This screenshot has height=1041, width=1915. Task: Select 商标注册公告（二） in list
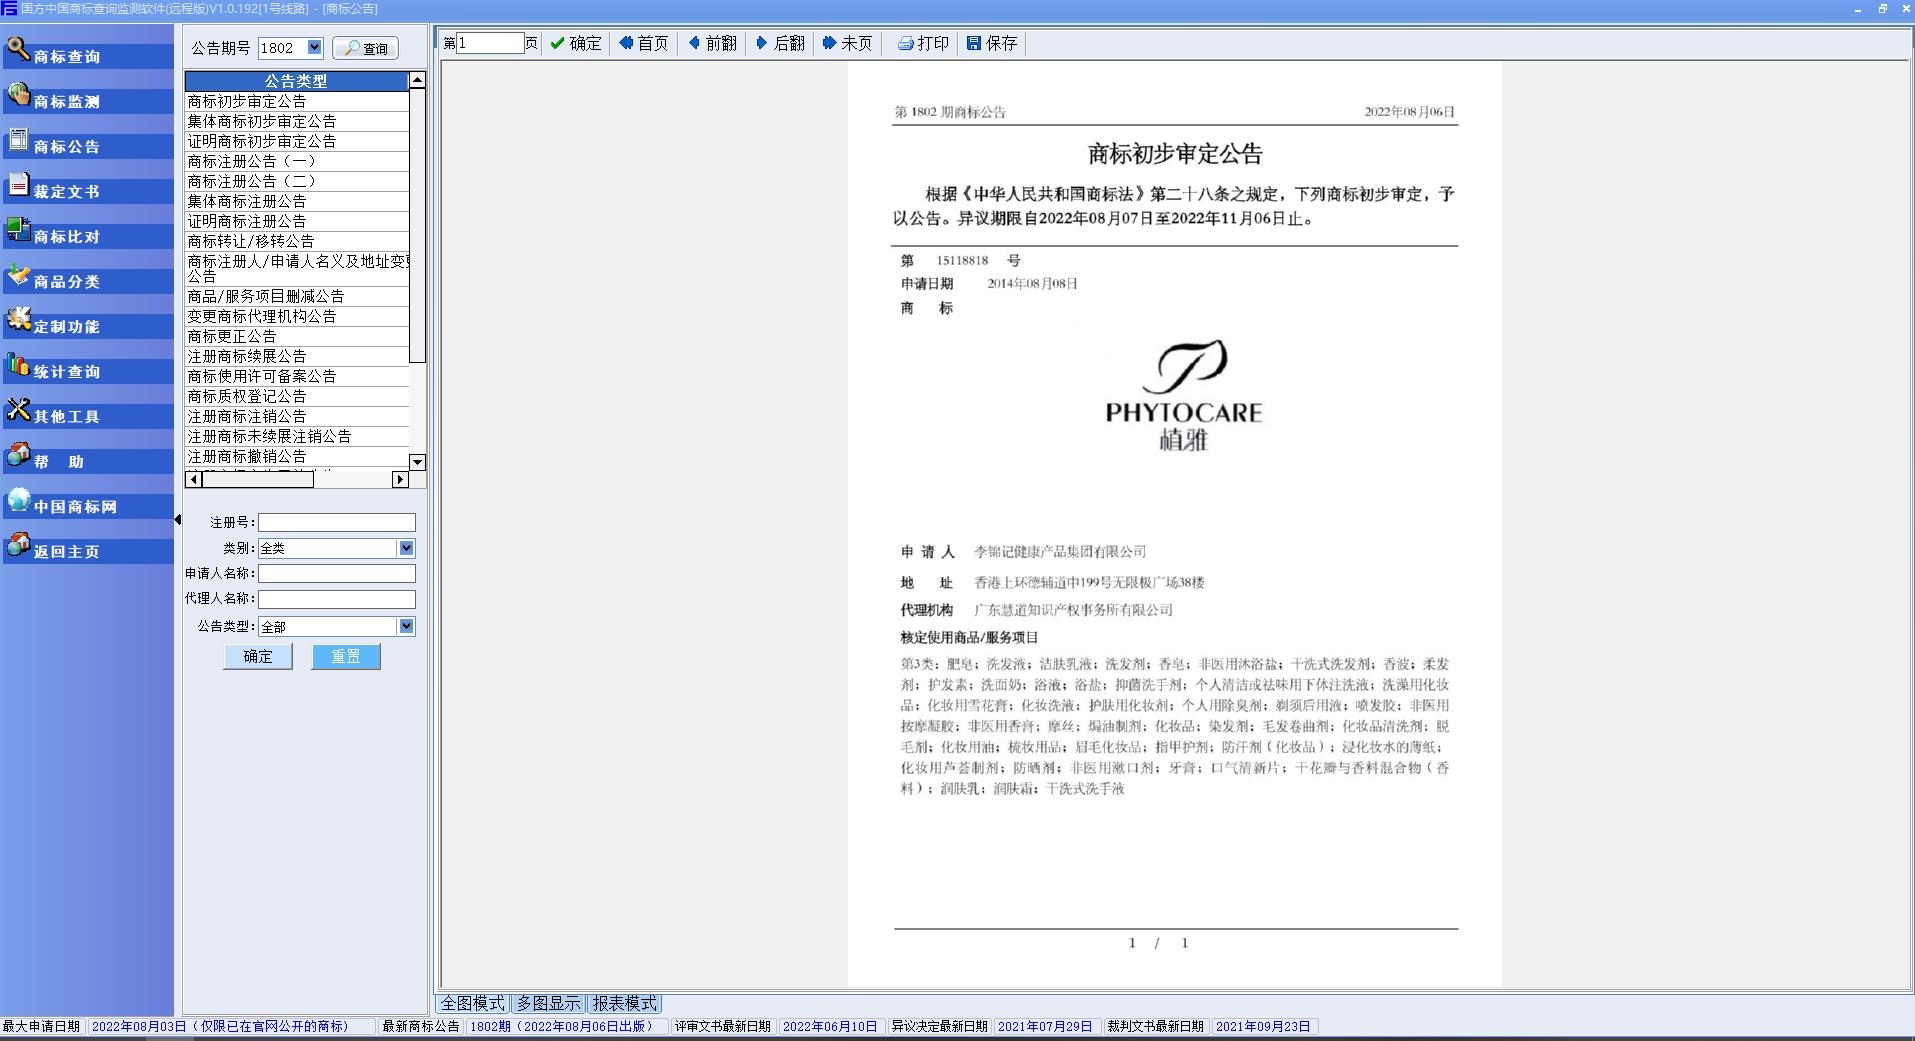[x=297, y=181]
